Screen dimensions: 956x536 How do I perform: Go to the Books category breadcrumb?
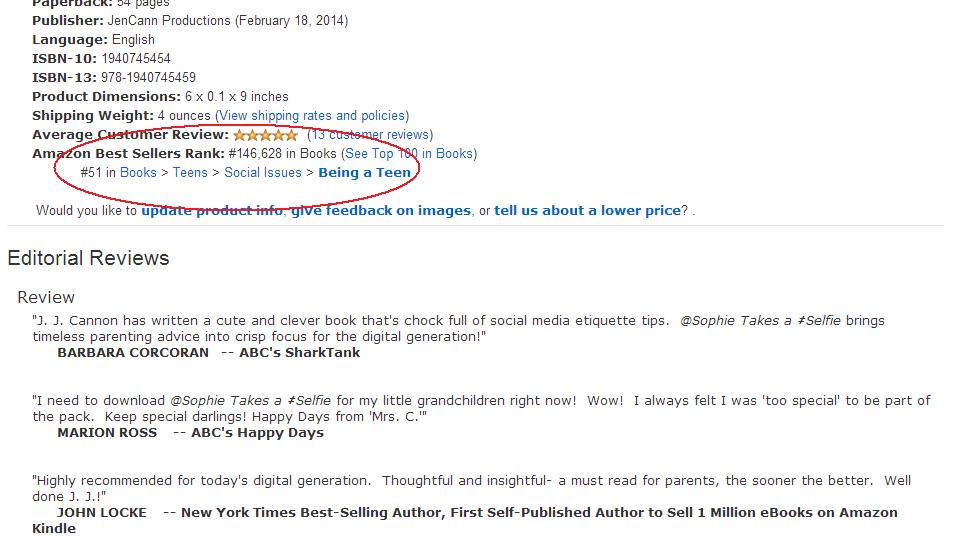138,173
